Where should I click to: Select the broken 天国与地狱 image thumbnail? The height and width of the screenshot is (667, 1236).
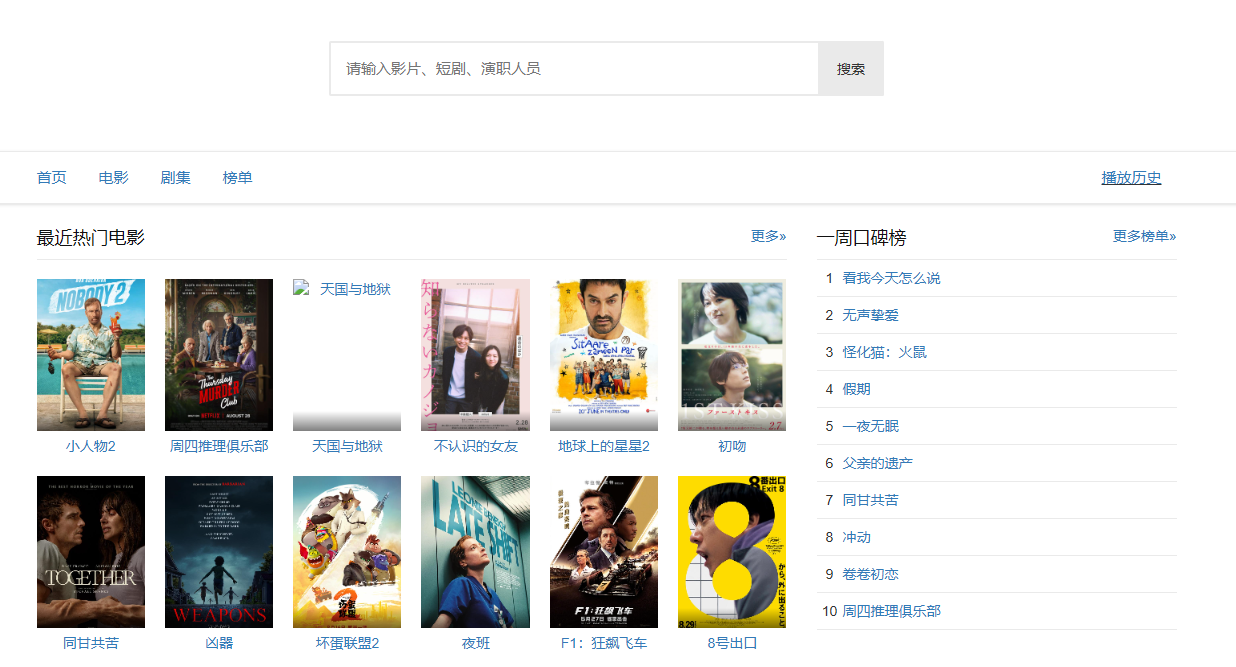[x=347, y=355]
